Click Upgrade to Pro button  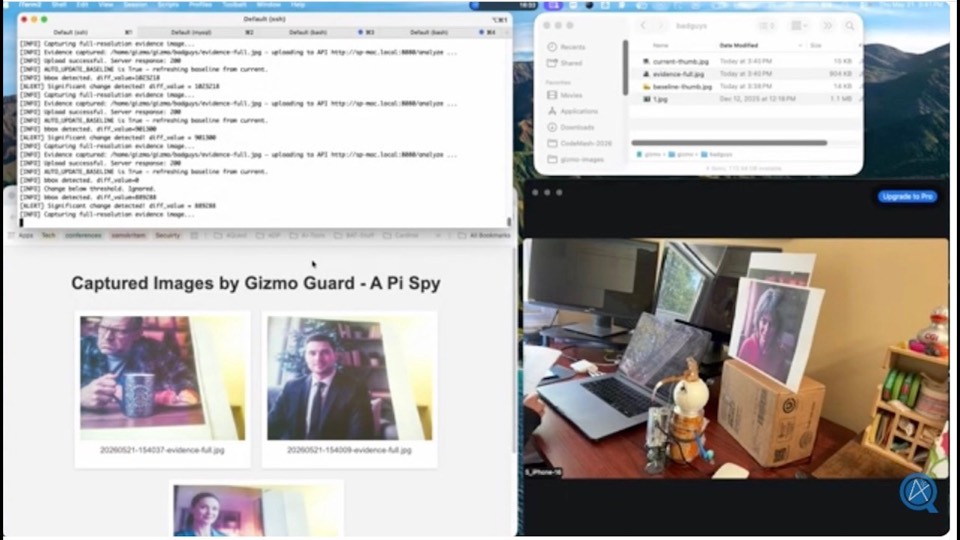[908, 197]
